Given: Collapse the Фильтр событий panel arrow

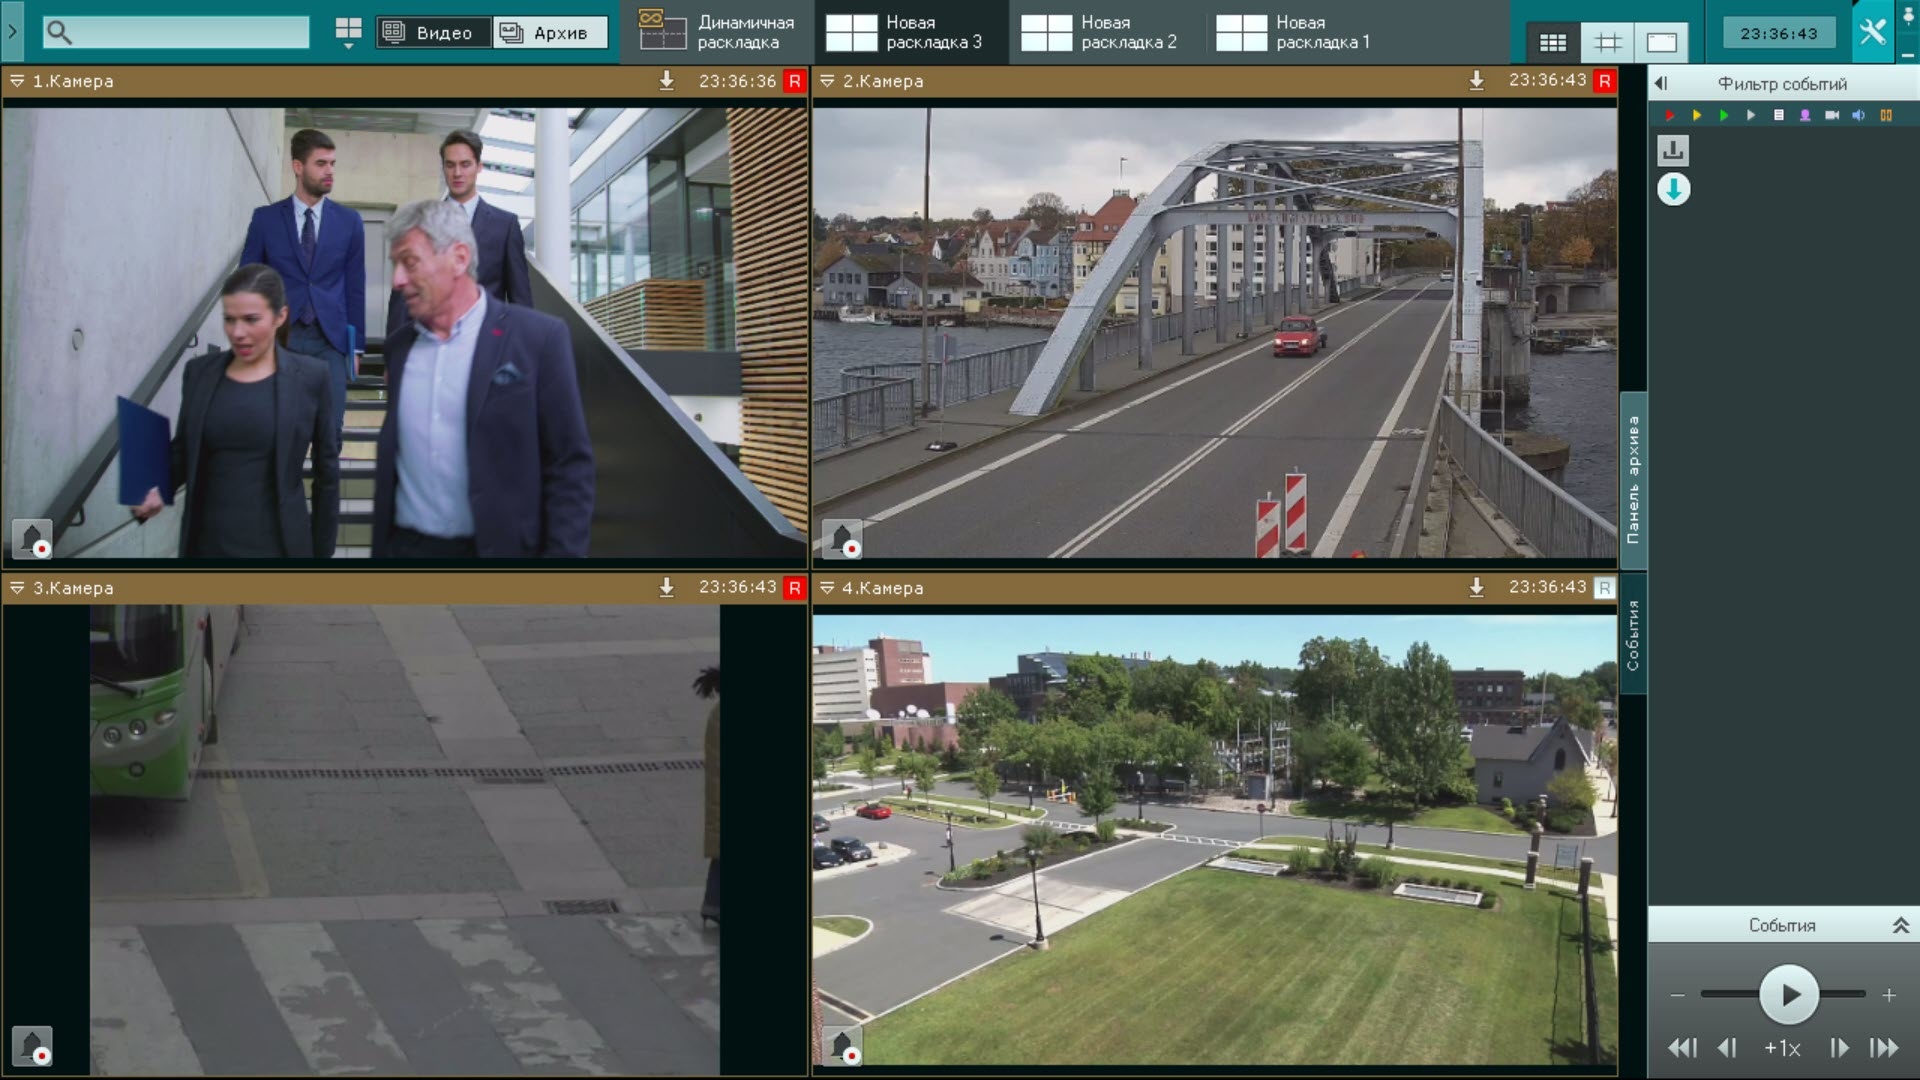Looking at the screenshot, I should [1661, 84].
